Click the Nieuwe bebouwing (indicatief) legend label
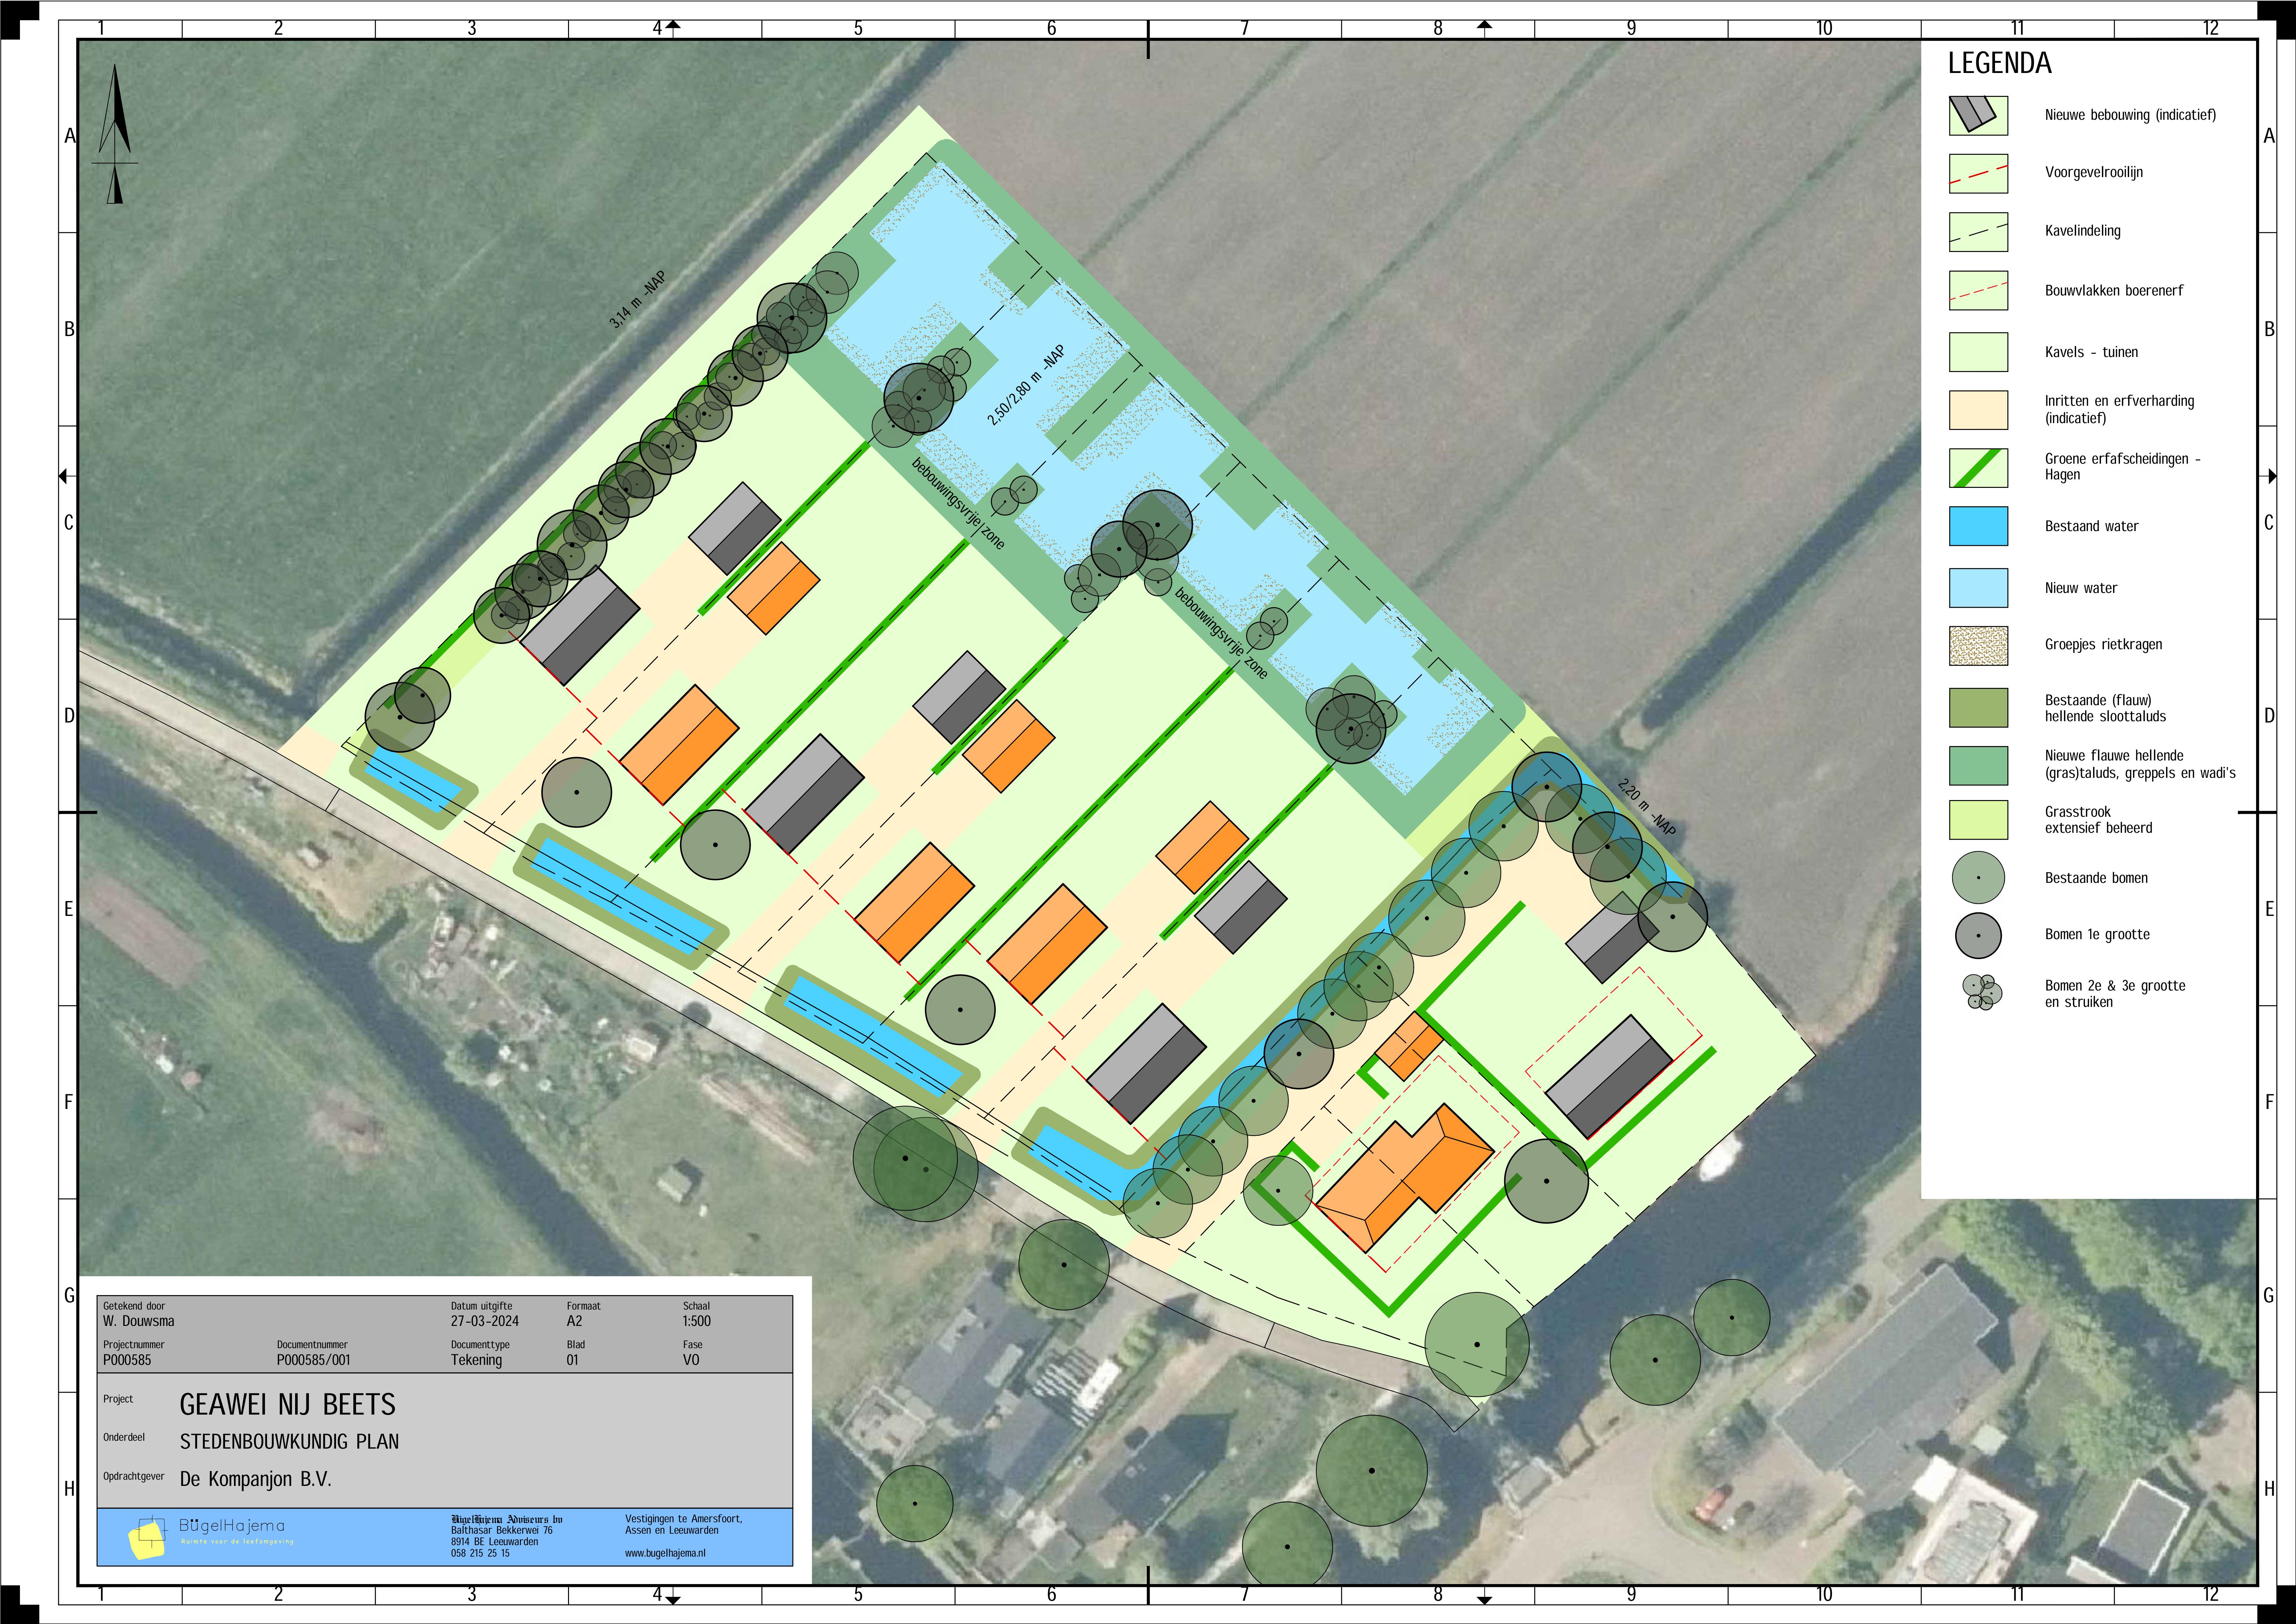This screenshot has width=2296, height=1624. (2130, 115)
